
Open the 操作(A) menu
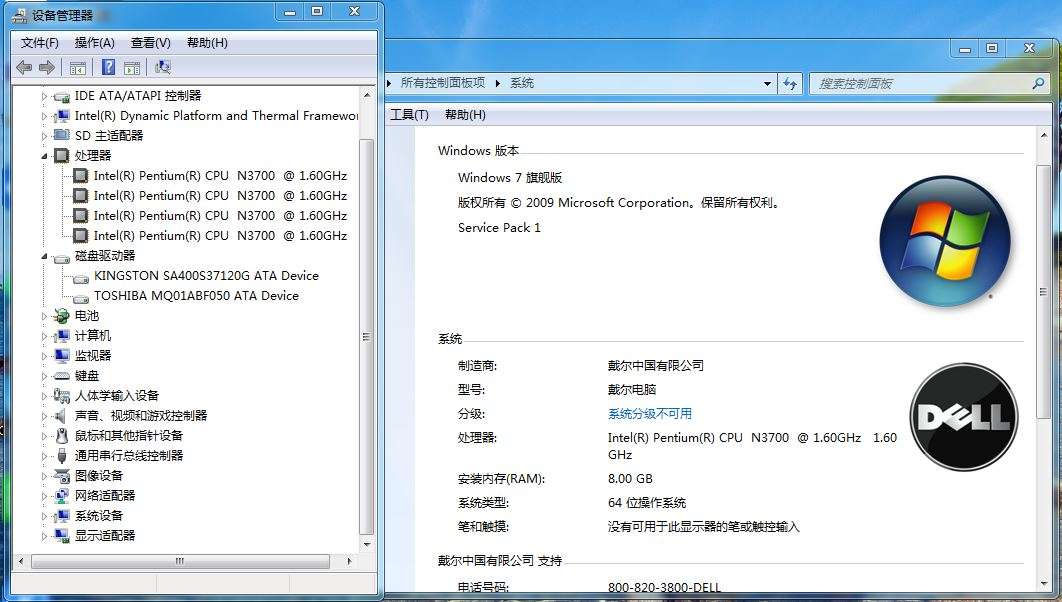point(95,43)
